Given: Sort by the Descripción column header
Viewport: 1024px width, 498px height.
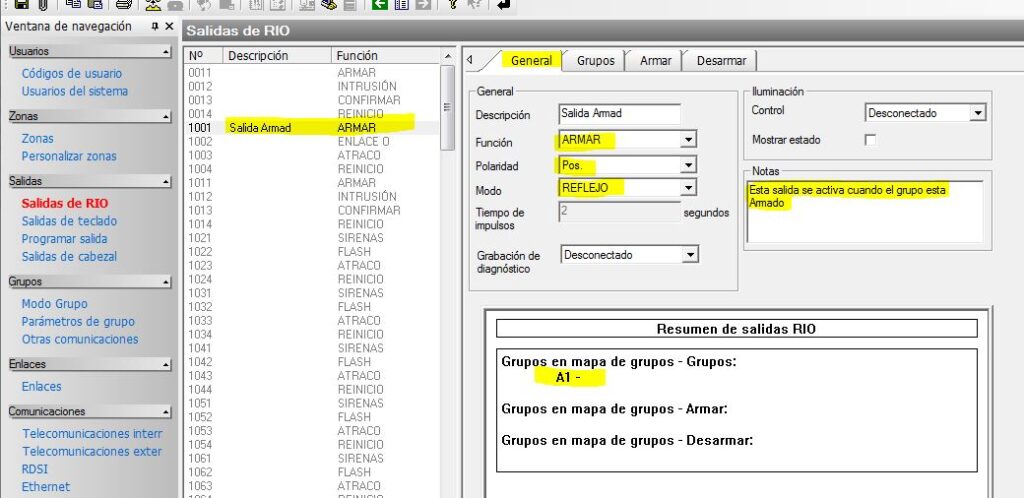Looking at the screenshot, I should click(x=277, y=55).
